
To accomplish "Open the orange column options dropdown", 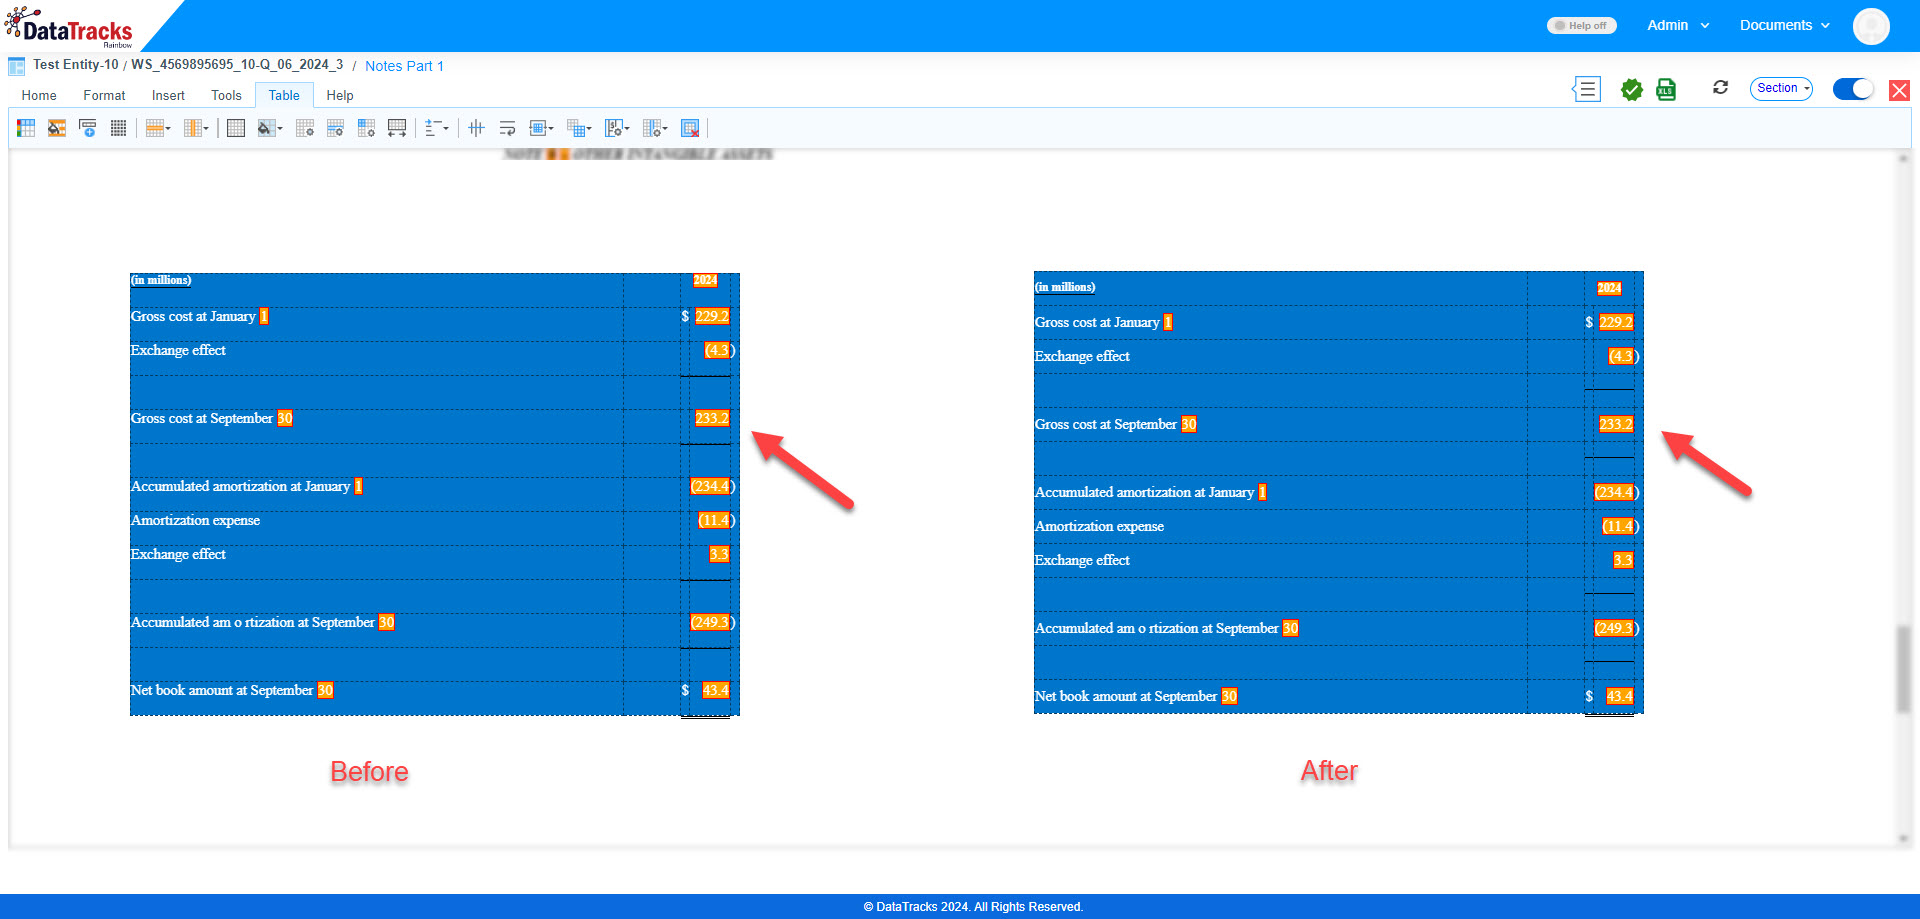I will click(x=196, y=128).
